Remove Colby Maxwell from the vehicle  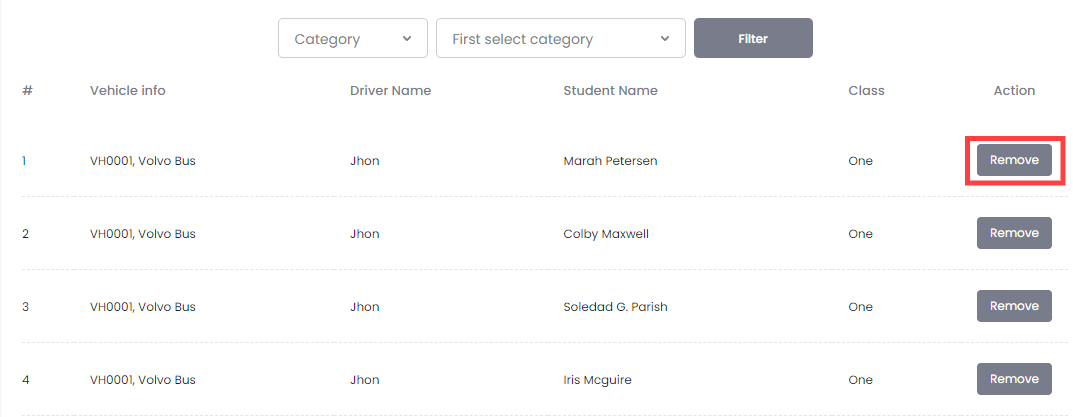(x=1014, y=233)
